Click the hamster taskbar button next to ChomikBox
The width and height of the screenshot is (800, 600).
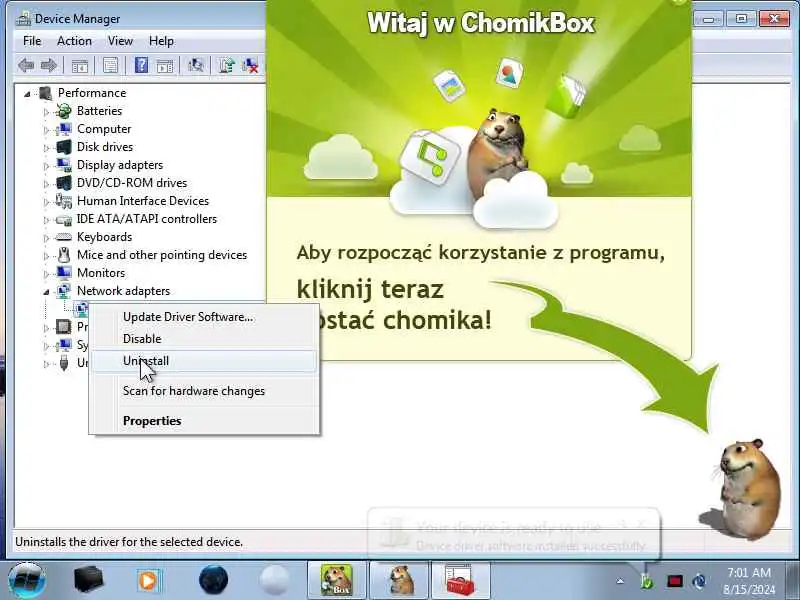tap(399, 581)
